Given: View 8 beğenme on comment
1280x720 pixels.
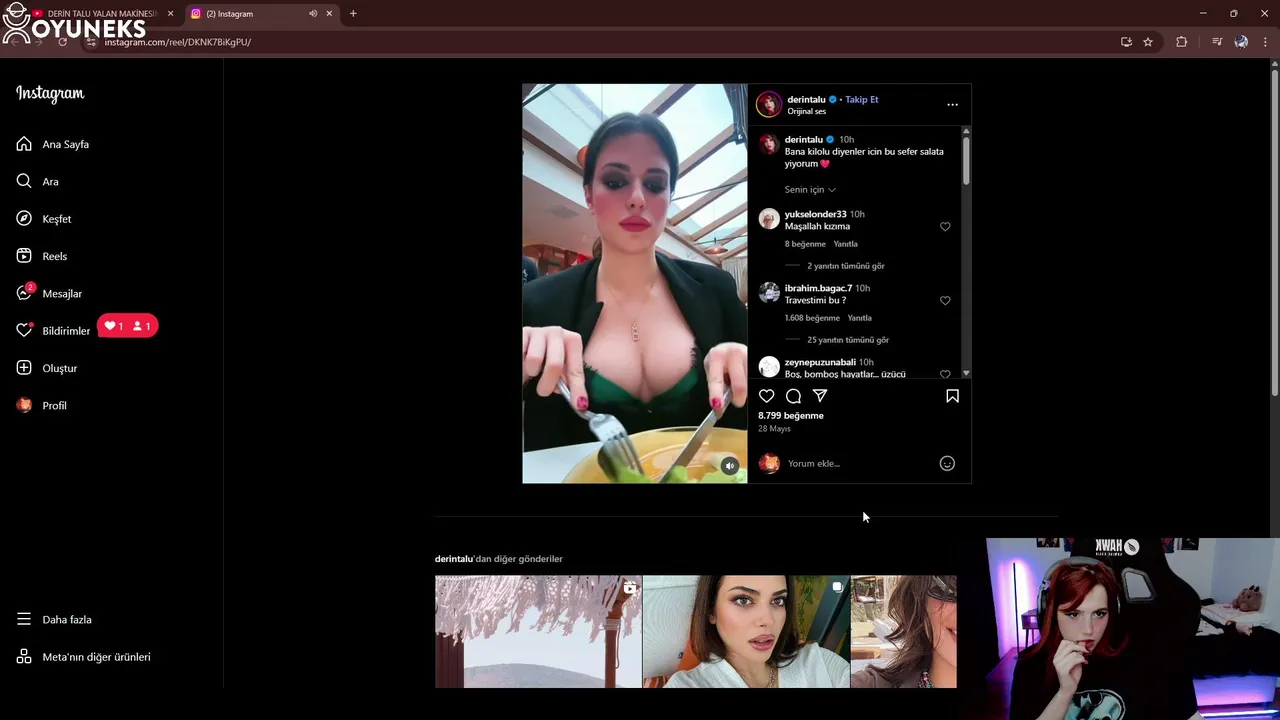Looking at the screenshot, I should [x=805, y=244].
